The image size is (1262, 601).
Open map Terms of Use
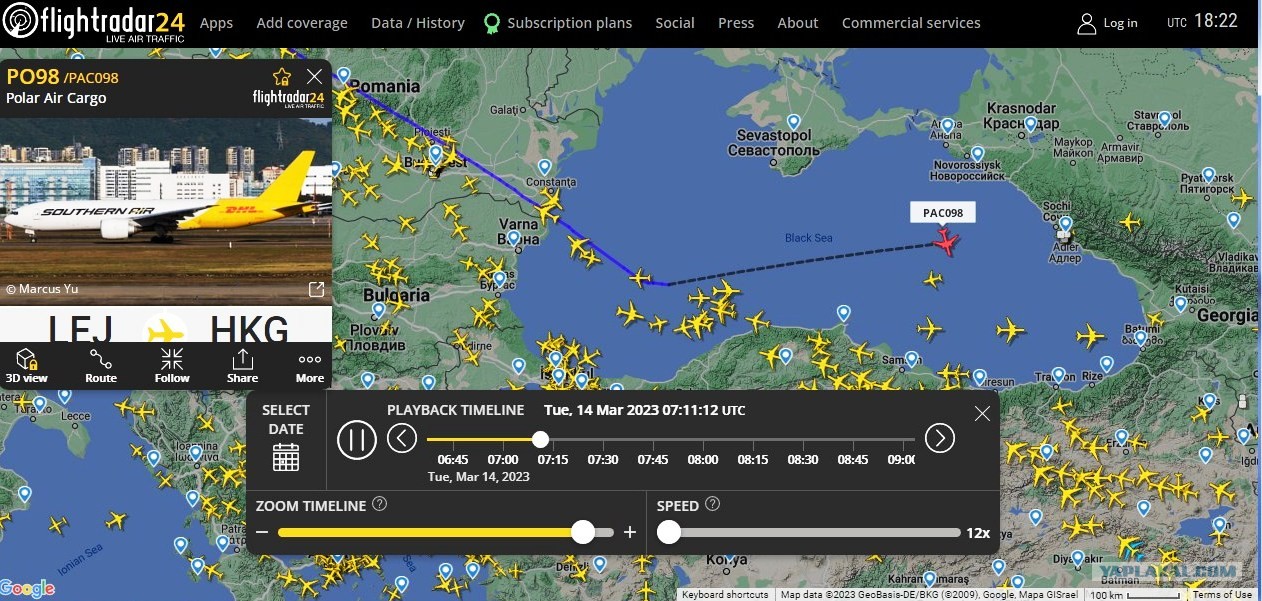[1222, 595]
